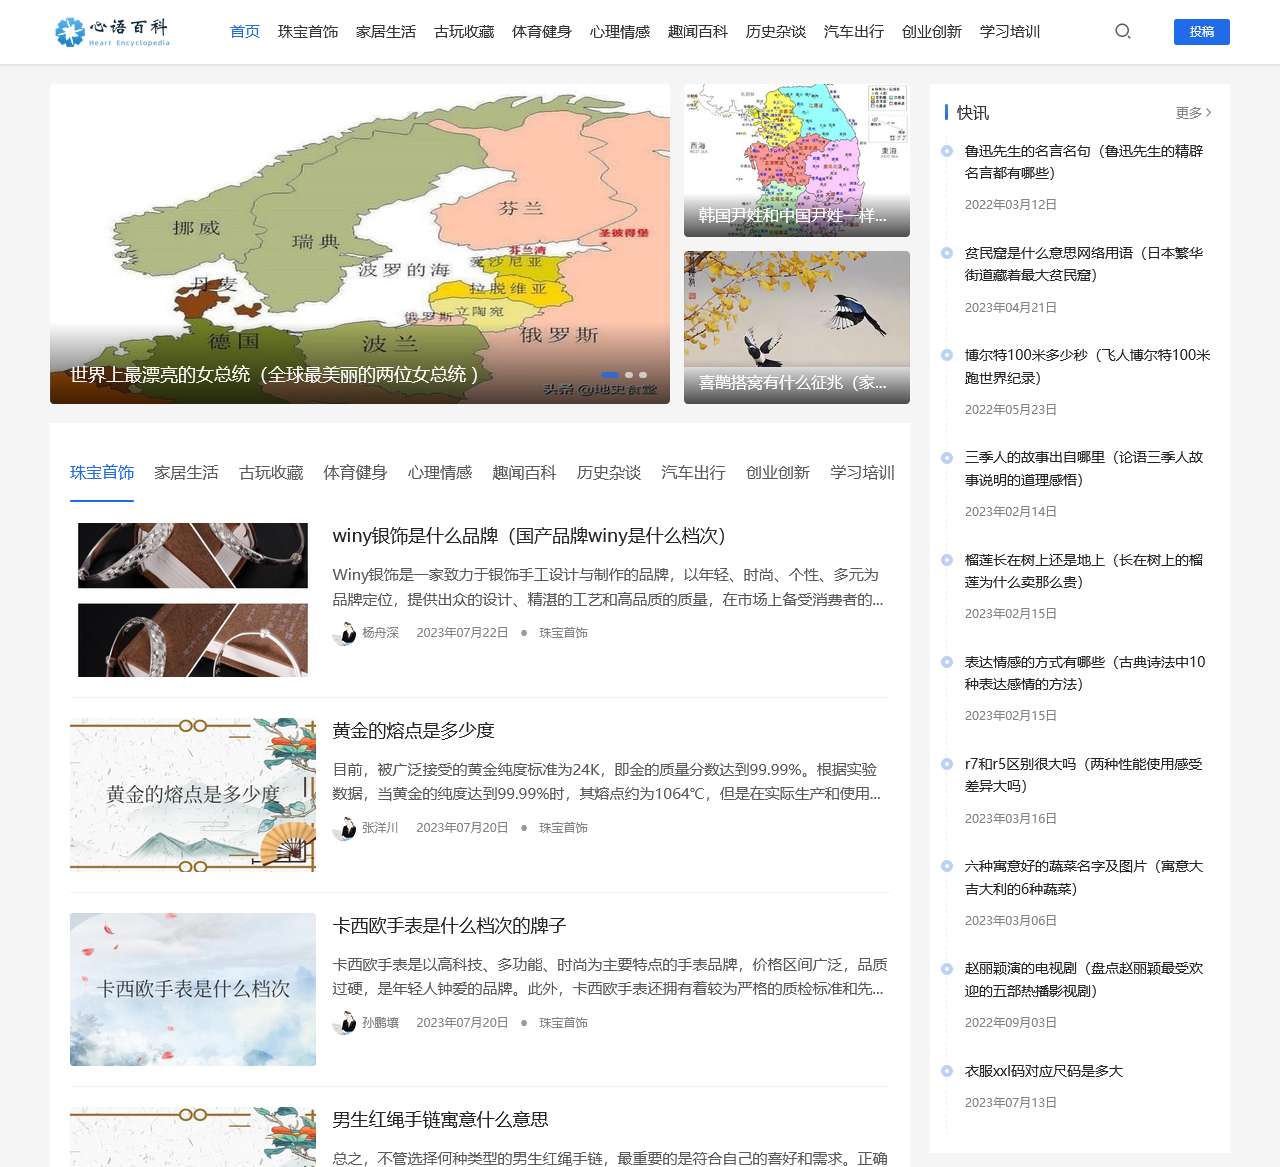Click the carousel caption 世界上最漂亮的女总统
Image resolution: width=1280 pixels, height=1167 pixels.
pos(274,375)
